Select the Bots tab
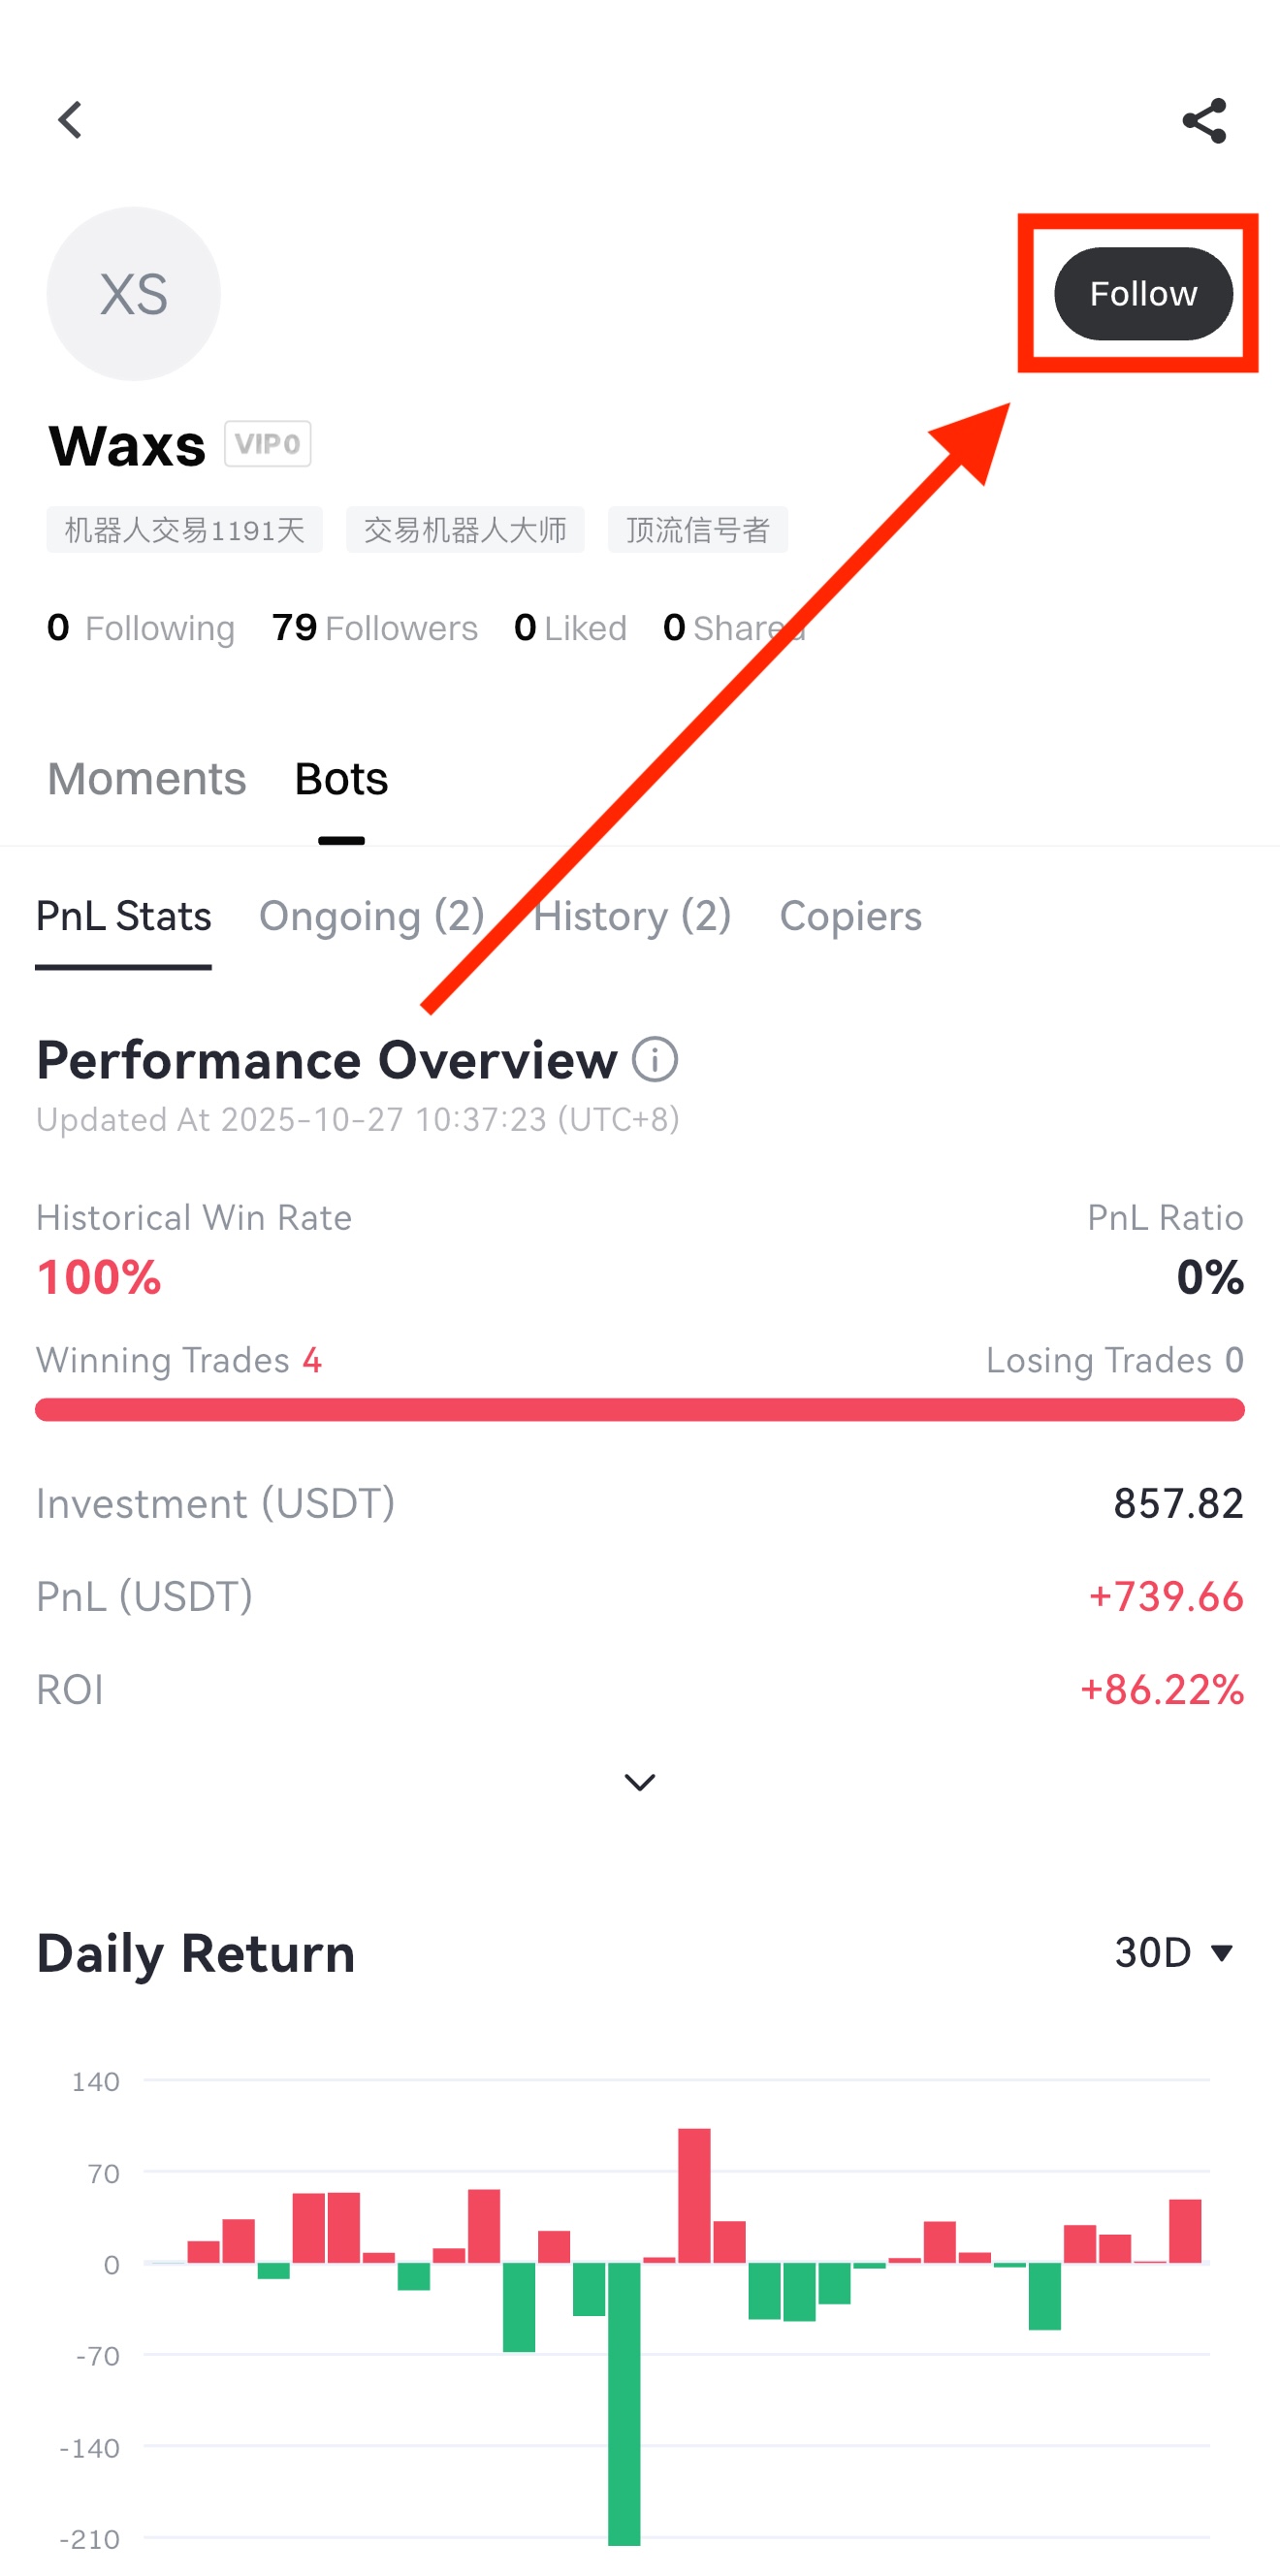This screenshot has height=2576, width=1280. (x=341, y=779)
